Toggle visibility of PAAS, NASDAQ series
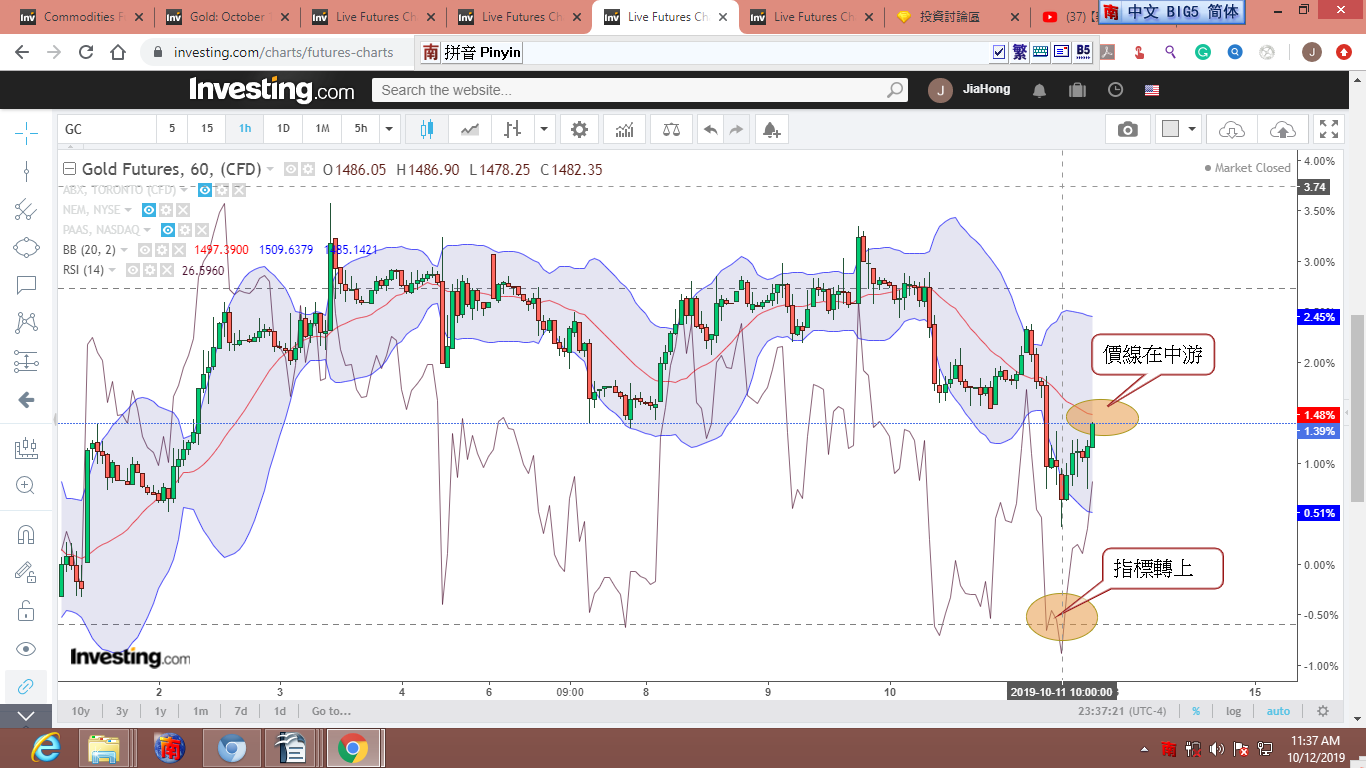The height and width of the screenshot is (768, 1366). 169,230
